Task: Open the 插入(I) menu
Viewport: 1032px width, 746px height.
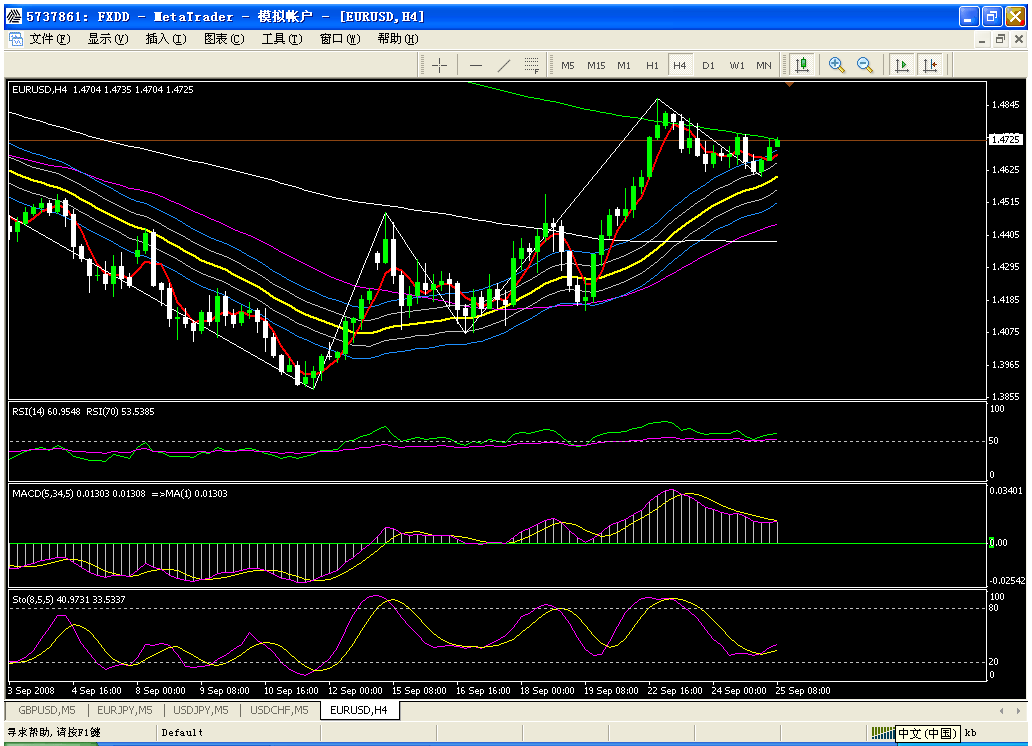Action: coord(165,39)
